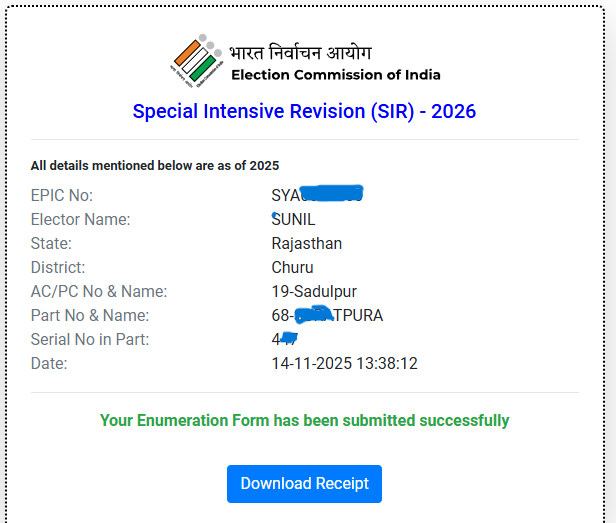Select the date value 14-11-2025 13:38:12
Viewport: 616px width, 523px height.
click(x=344, y=364)
